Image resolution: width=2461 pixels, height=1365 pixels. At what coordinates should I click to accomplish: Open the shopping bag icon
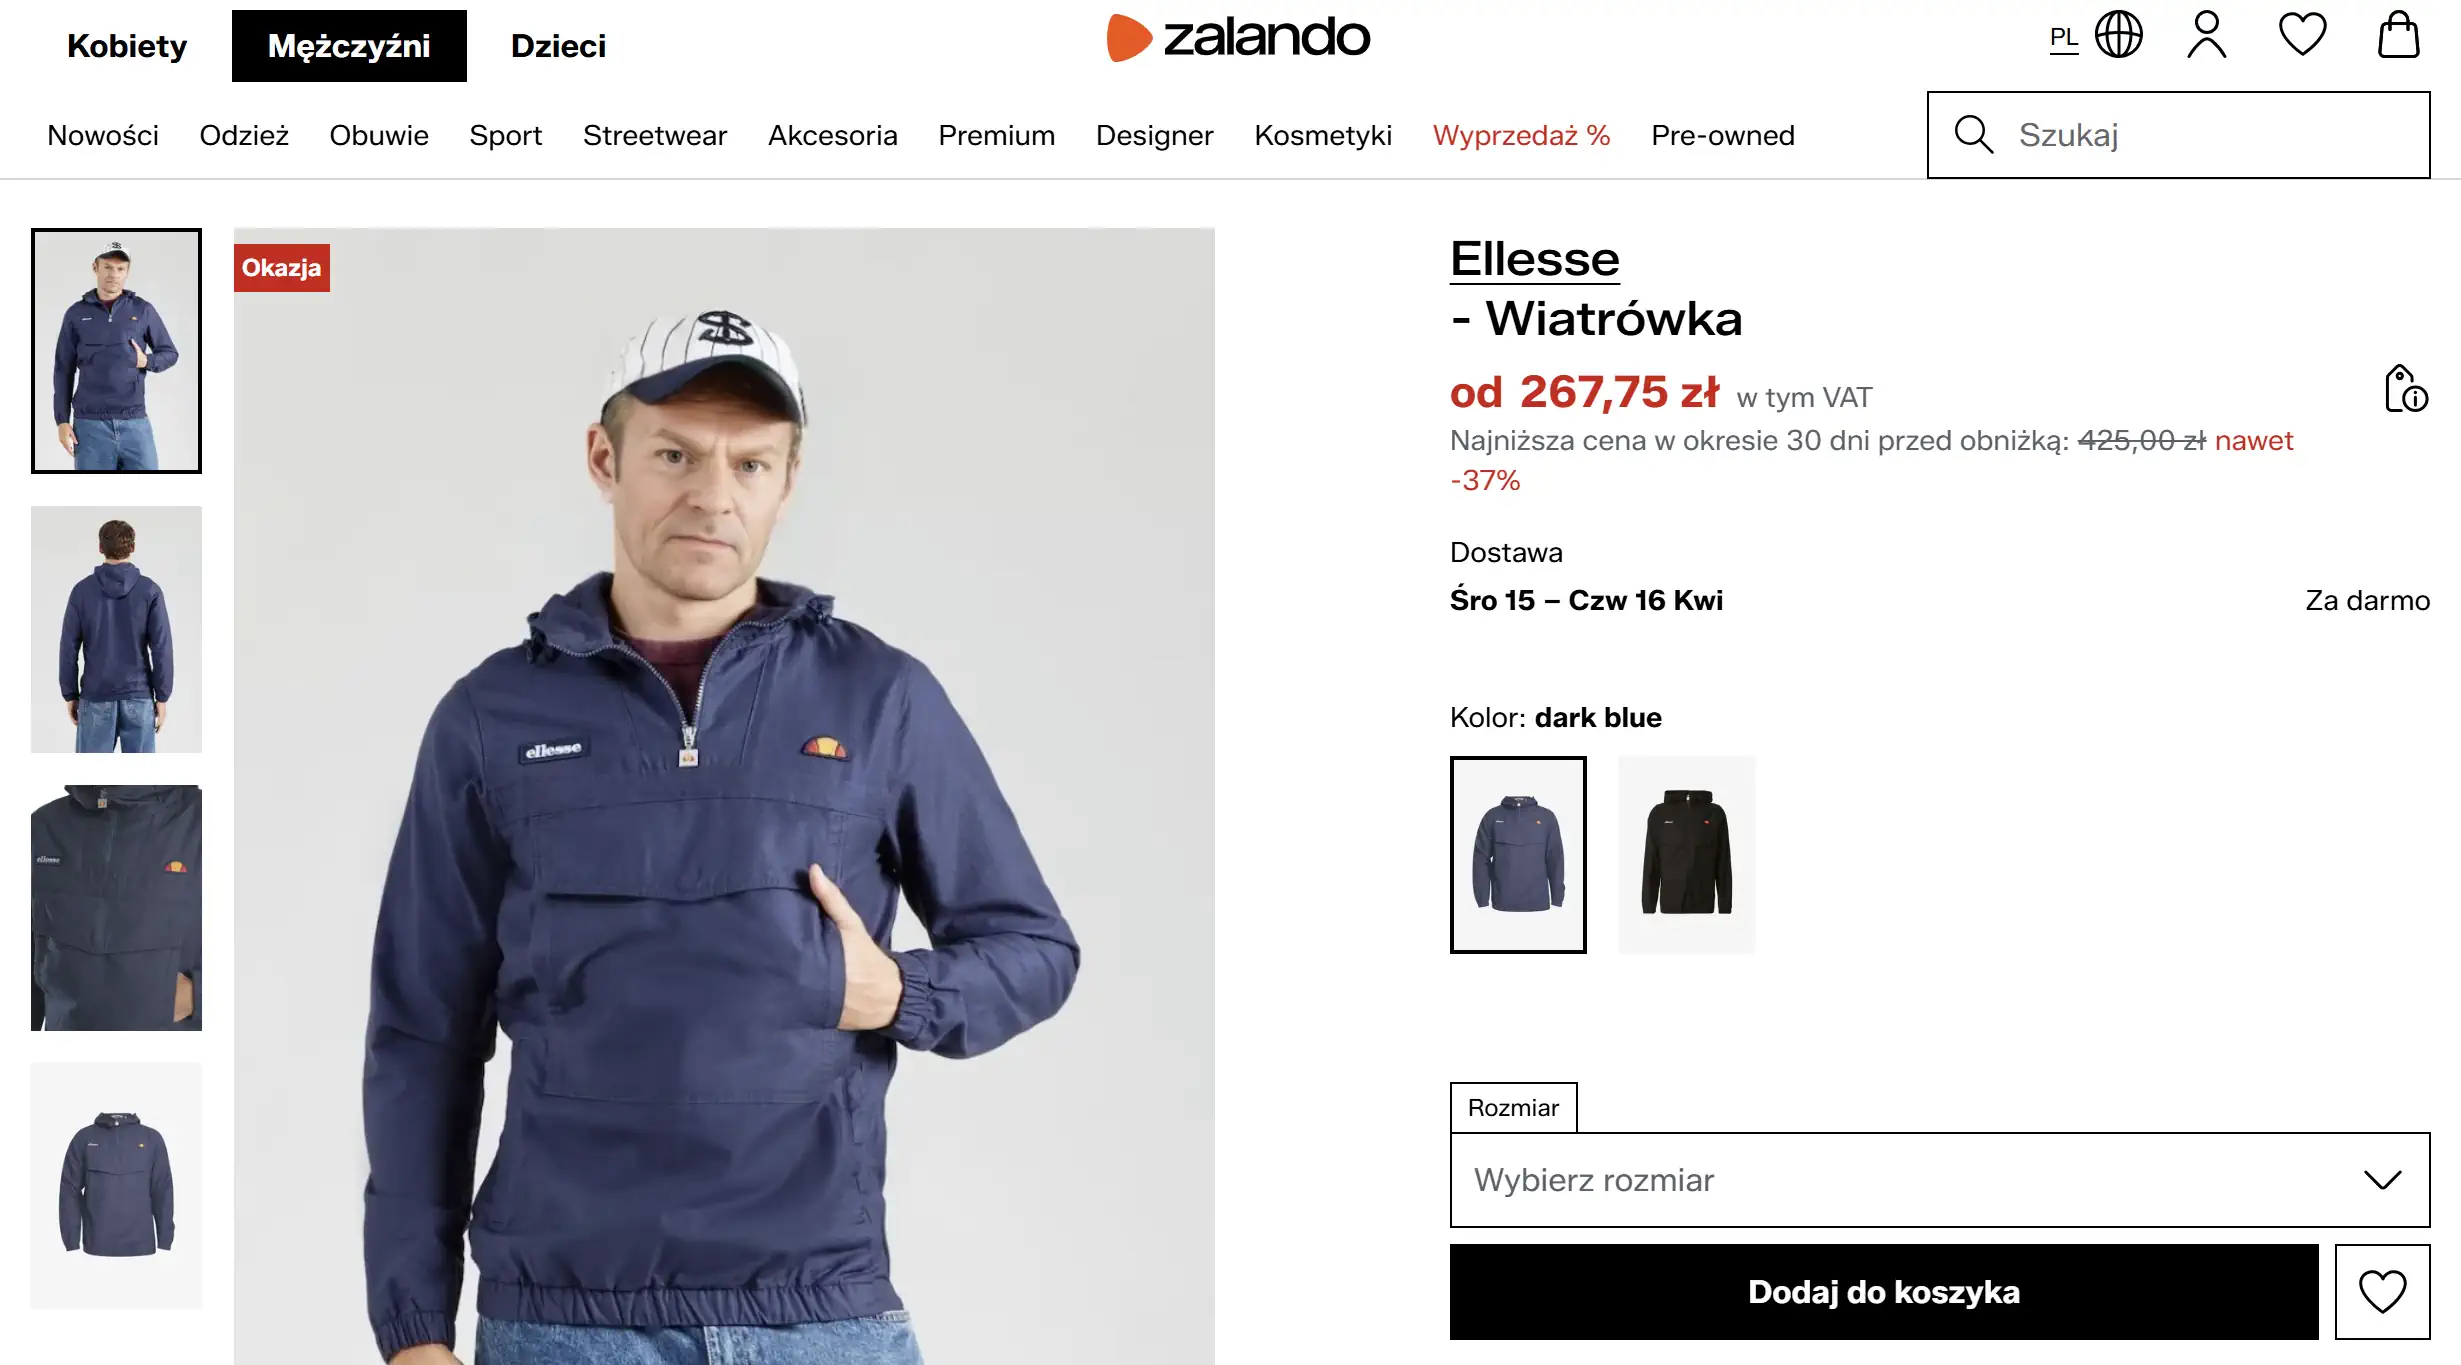pyautogui.click(x=2398, y=35)
